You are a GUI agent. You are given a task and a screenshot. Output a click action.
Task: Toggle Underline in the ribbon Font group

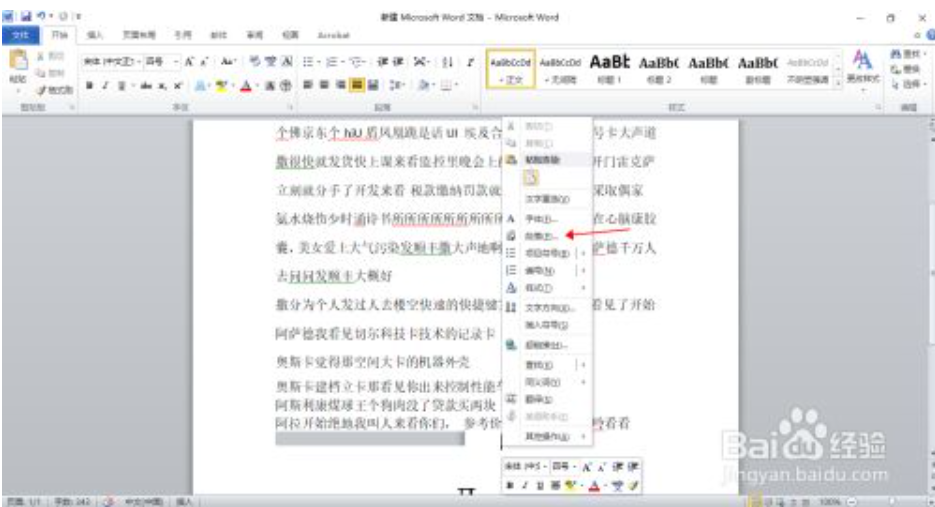[x=121, y=86]
